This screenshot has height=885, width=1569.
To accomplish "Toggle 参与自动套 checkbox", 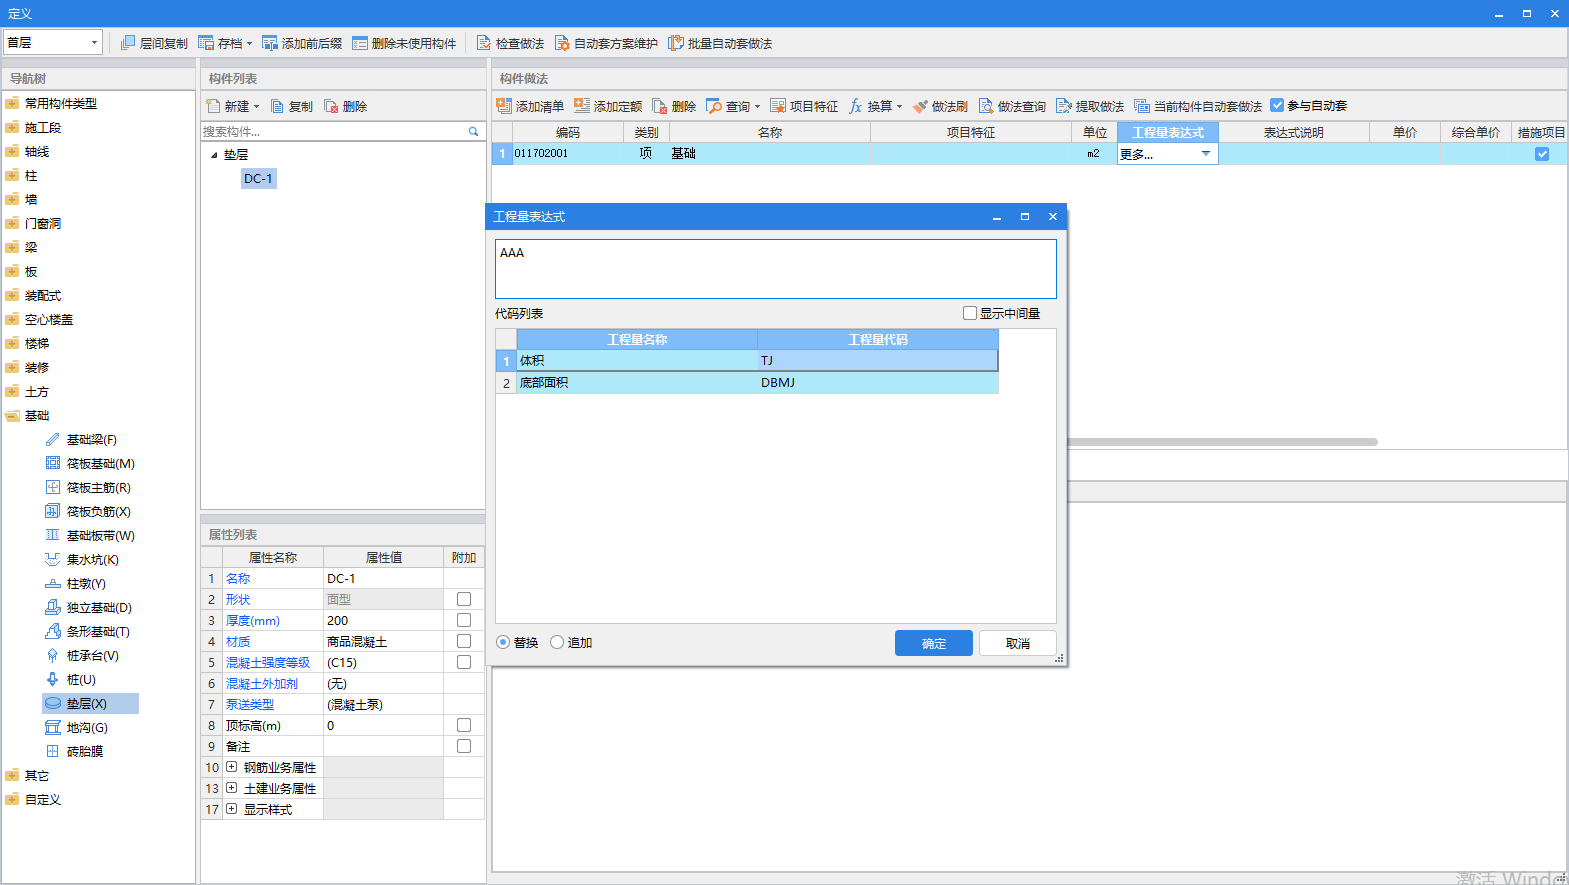I will 1277,105.
